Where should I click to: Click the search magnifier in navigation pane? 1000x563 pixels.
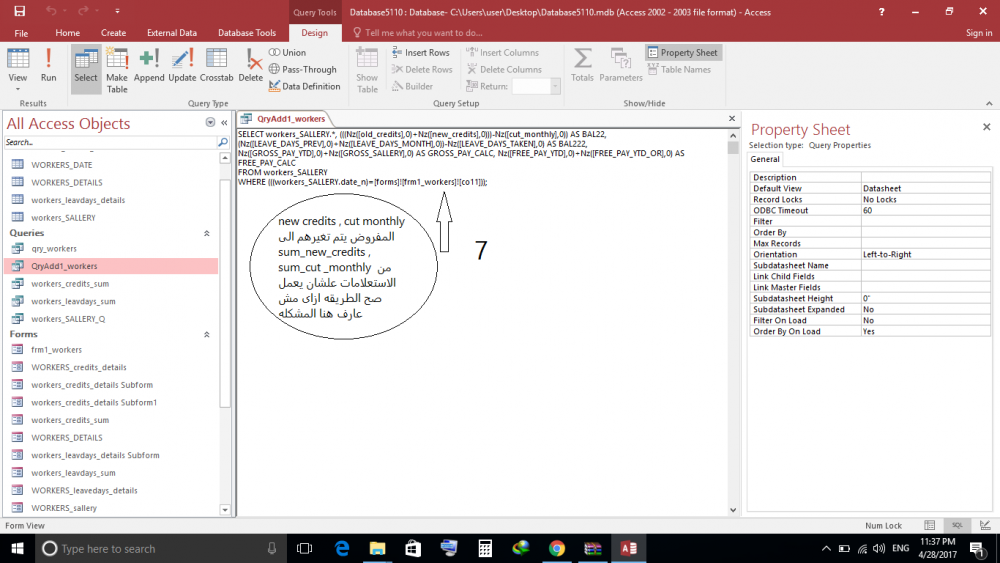[x=223, y=142]
